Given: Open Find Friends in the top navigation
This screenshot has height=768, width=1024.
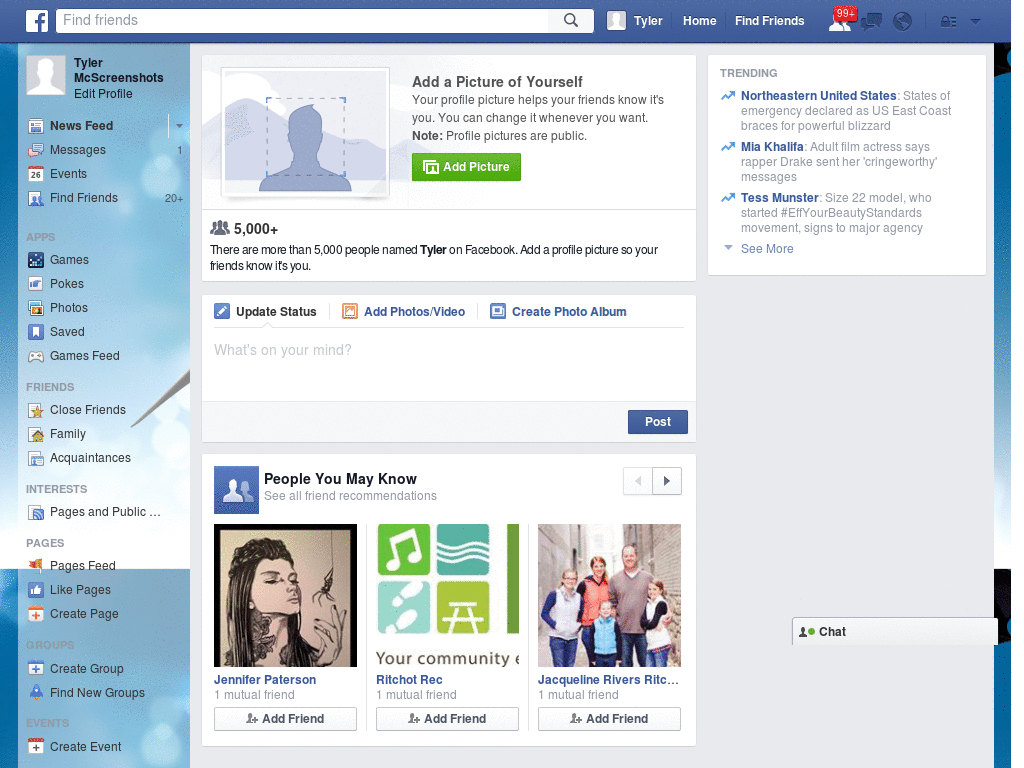Looking at the screenshot, I should tap(769, 21).
